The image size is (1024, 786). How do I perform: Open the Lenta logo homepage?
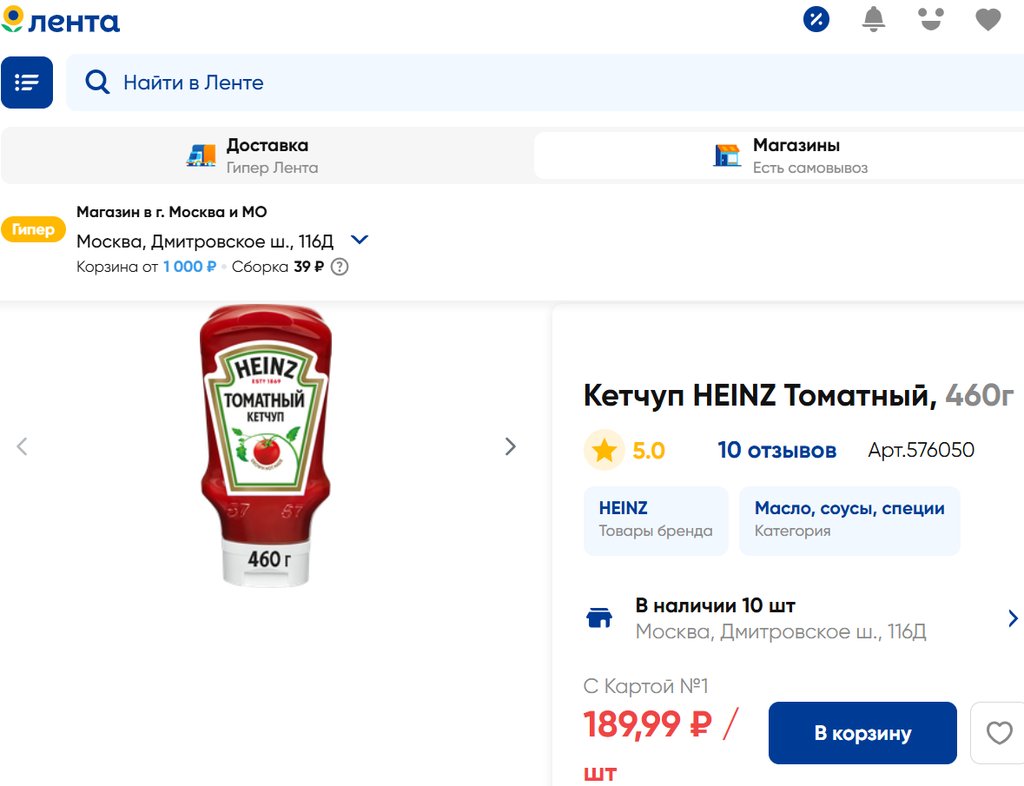[60, 20]
